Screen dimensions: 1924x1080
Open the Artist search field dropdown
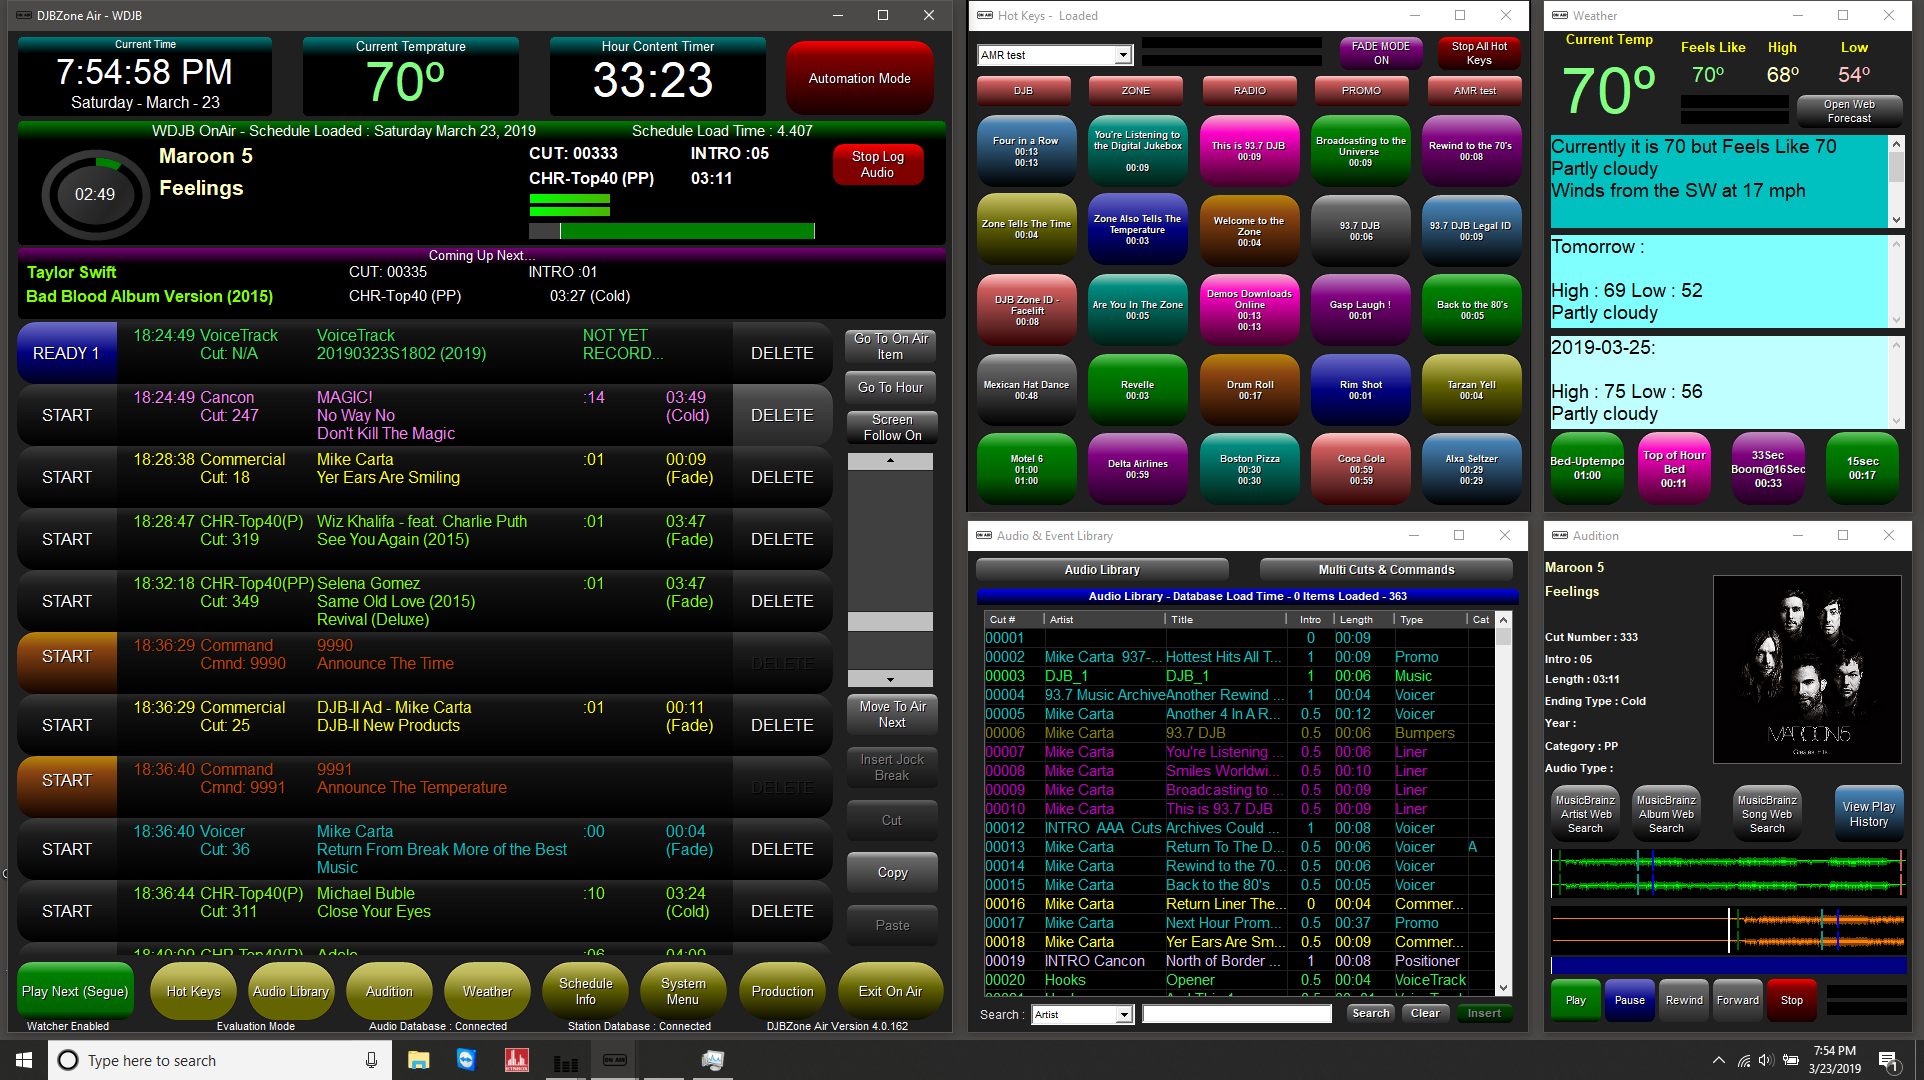[x=1123, y=1015]
